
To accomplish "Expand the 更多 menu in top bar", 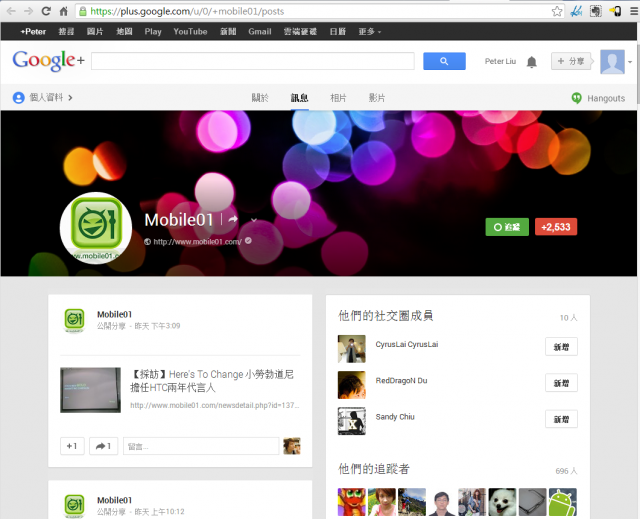I will click(x=369, y=31).
